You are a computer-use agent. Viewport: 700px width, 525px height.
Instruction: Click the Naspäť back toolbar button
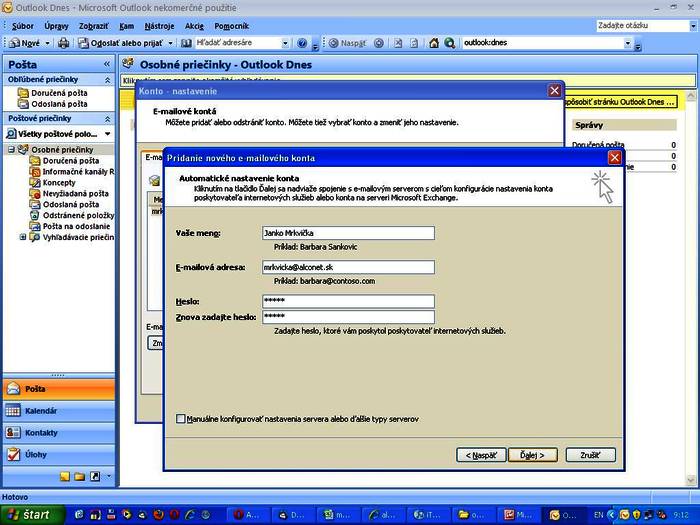pos(347,43)
